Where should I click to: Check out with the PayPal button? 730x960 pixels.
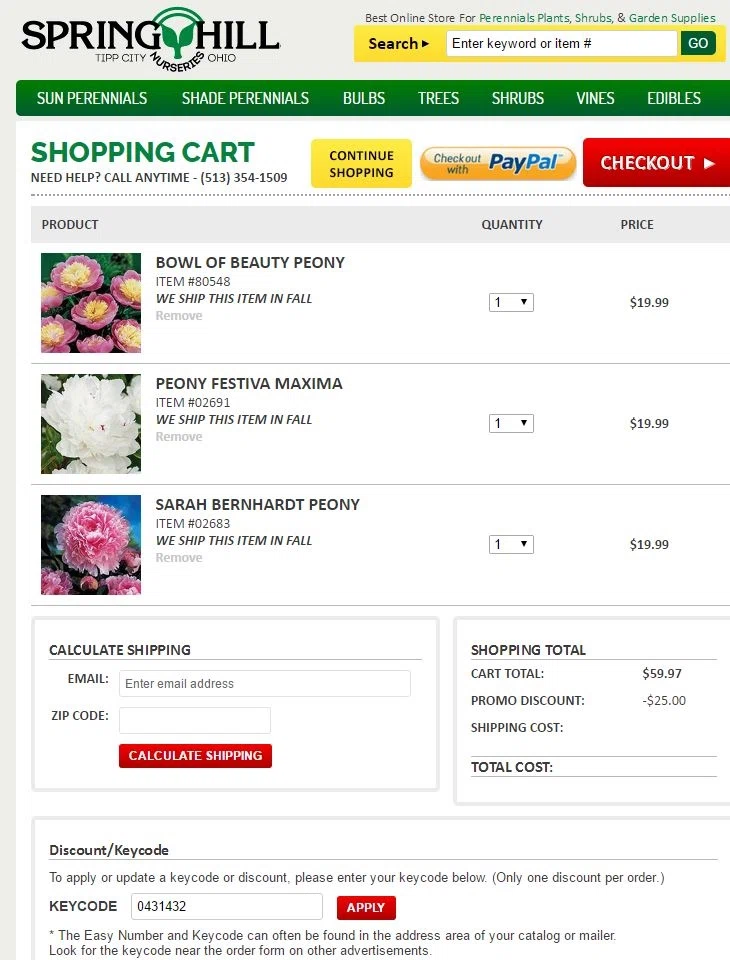coord(498,163)
